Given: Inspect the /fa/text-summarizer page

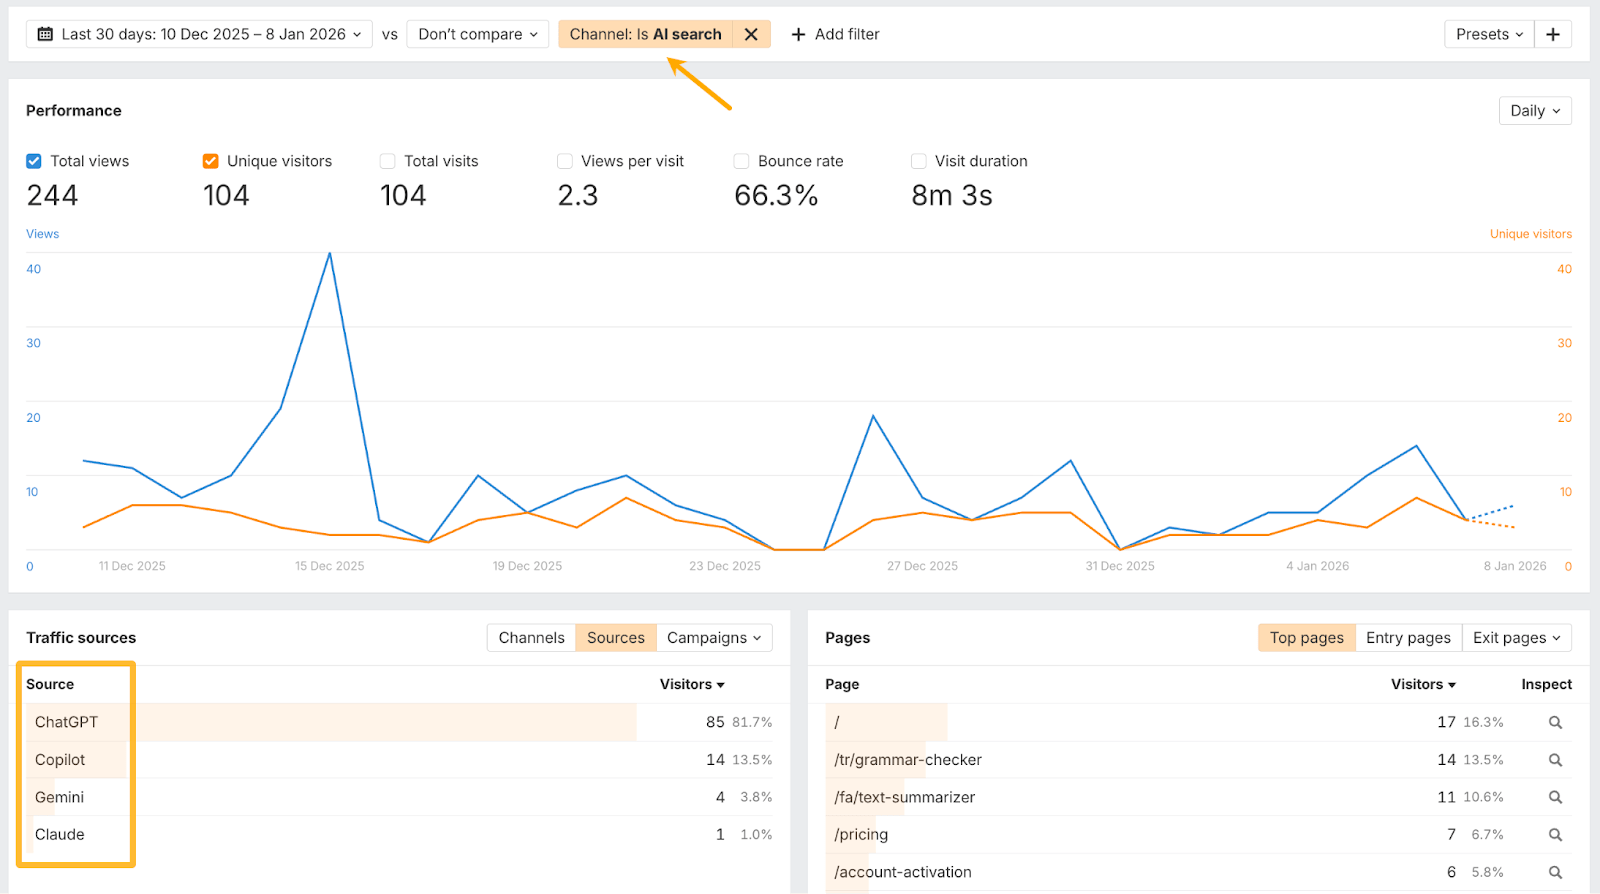Looking at the screenshot, I should [x=1555, y=797].
